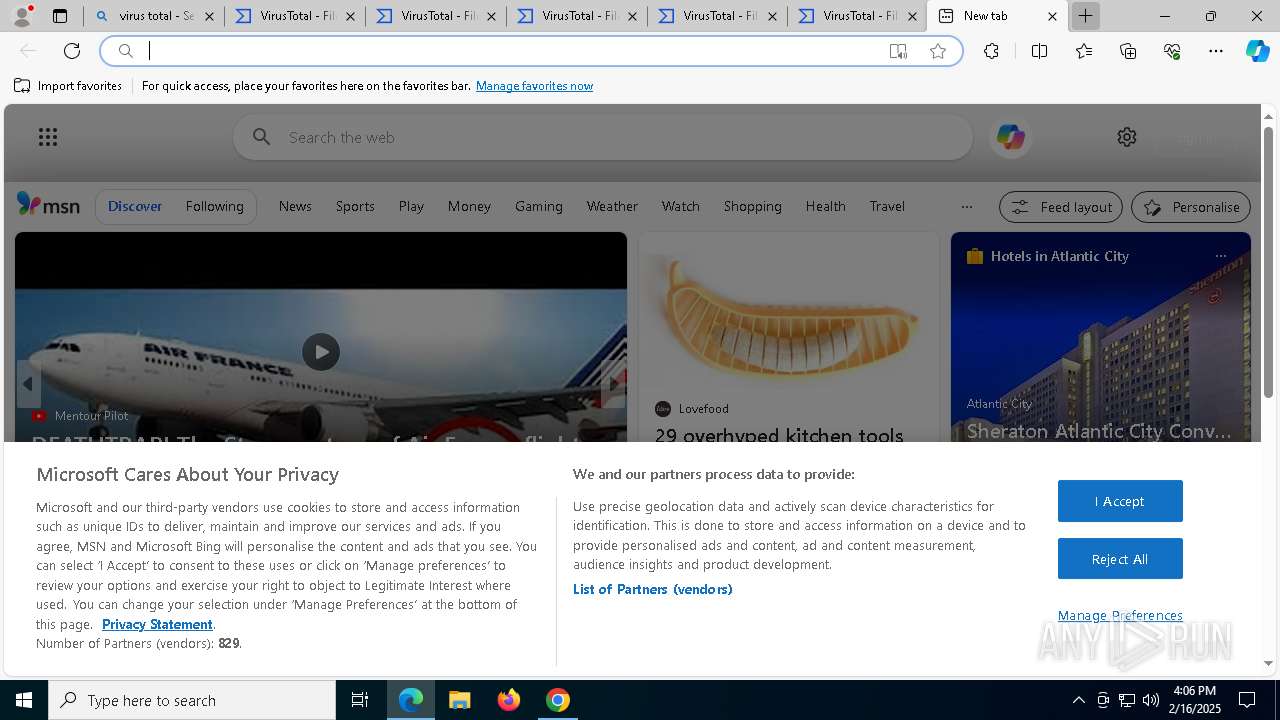
Task: Click the Personalise button
Action: (x=1191, y=207)
